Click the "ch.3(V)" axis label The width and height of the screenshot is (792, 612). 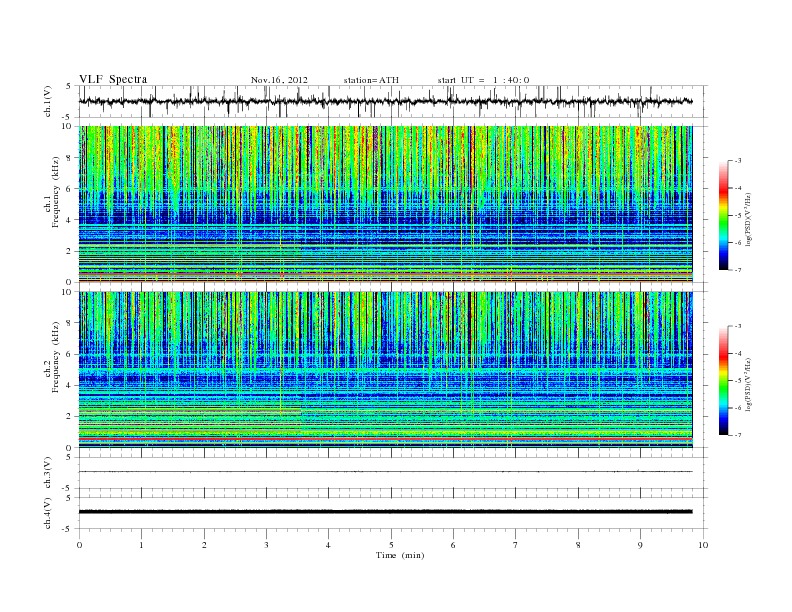coord(47,472)
